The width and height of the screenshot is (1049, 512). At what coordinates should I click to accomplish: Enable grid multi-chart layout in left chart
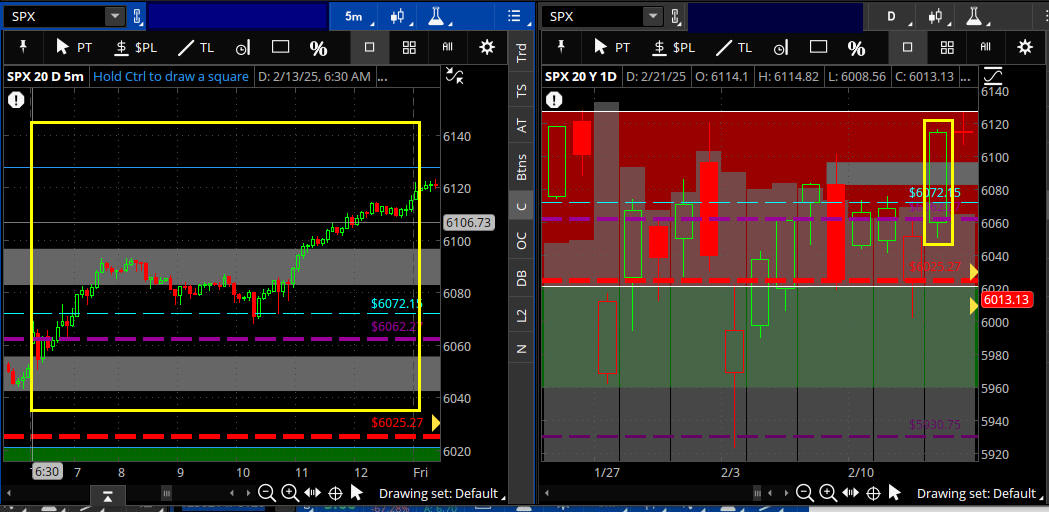click(x=409, y=47)
